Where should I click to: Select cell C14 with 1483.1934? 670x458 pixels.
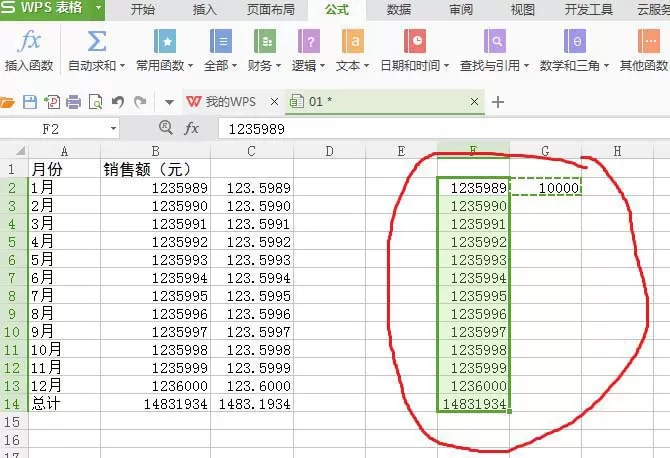coord(252,404)
